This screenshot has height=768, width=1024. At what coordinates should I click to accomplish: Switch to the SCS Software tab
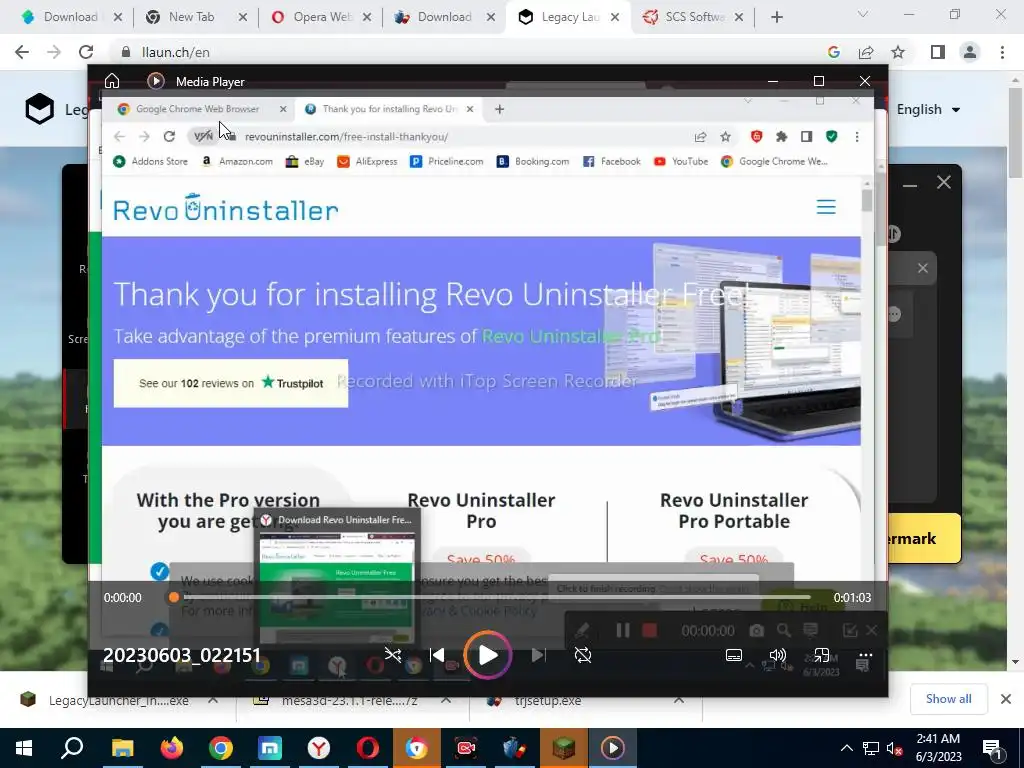(x=694, y=17)
